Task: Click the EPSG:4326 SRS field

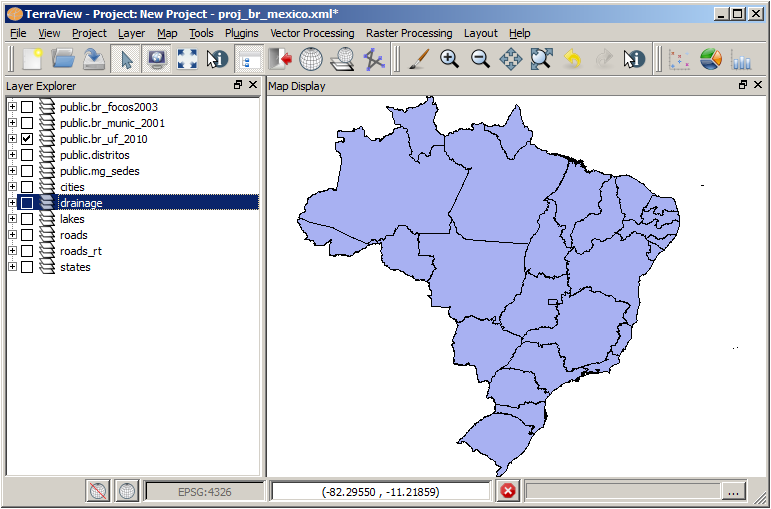Action: tap(205, 491)
